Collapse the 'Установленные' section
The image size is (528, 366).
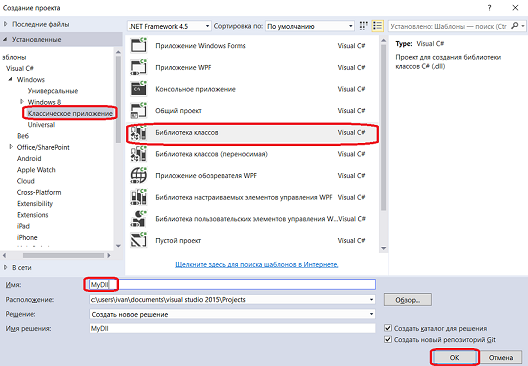pyautogui.click(x=5, y=39)
